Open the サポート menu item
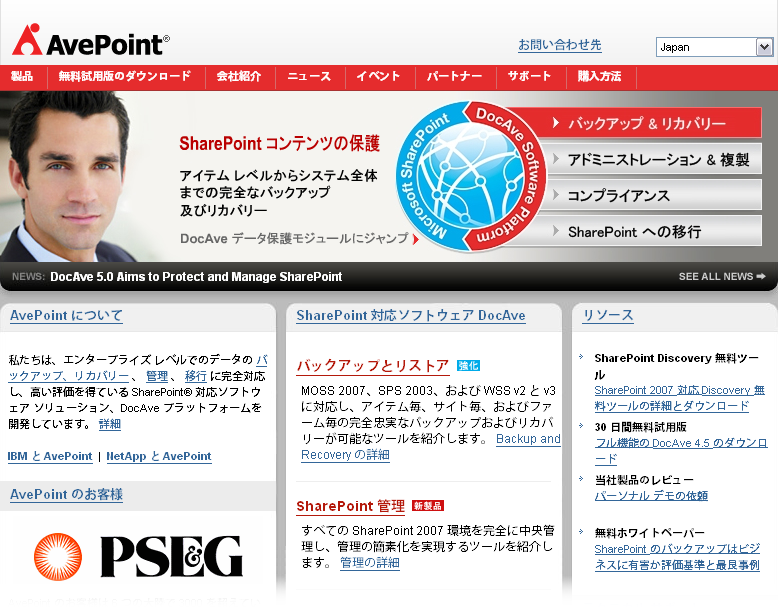Viewport: 778px width, 609px height. (x=529, y=77)
